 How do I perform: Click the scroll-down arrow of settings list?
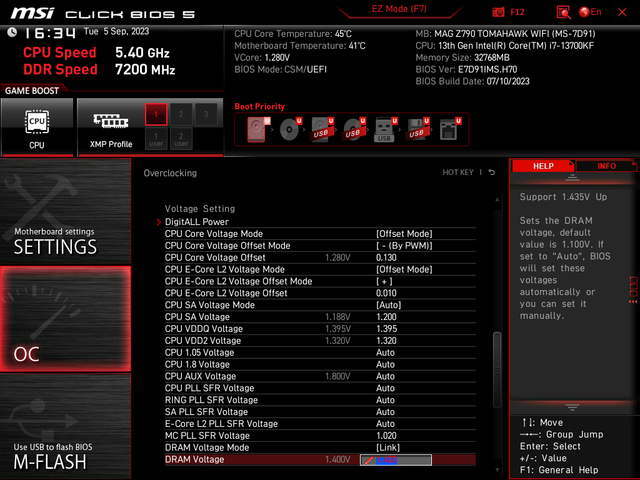(x=497, y=470)
